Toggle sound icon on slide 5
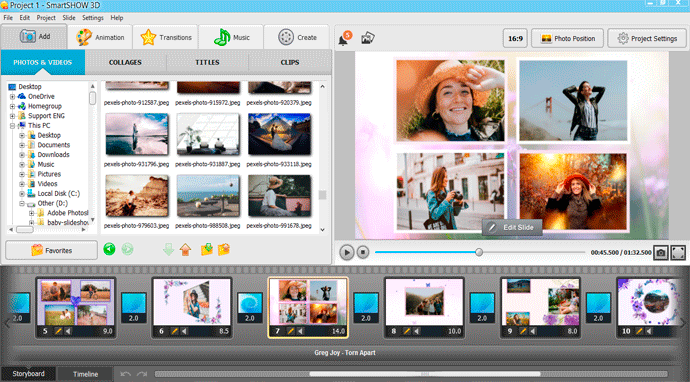 (68, 331)
